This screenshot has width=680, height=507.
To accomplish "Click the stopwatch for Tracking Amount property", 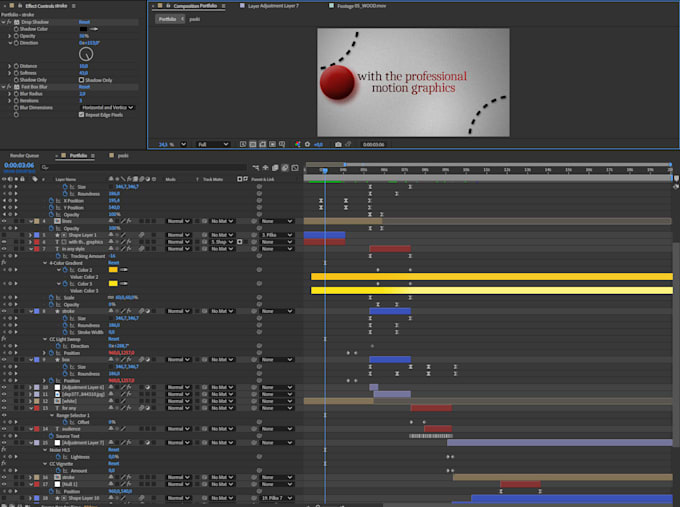I will [x=59, y=256].
